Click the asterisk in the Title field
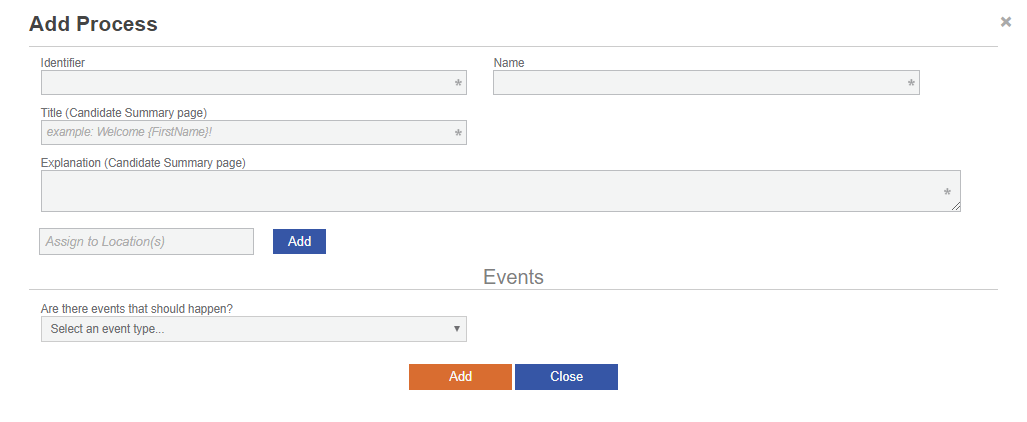 [x=458, y=133]
